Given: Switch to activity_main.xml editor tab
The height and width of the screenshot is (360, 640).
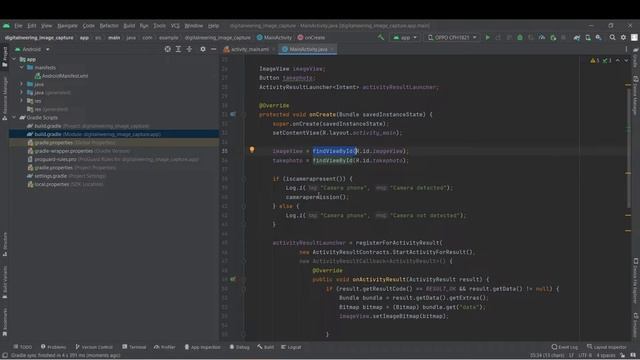Looking at the screenshot, I should coord(249,49).
